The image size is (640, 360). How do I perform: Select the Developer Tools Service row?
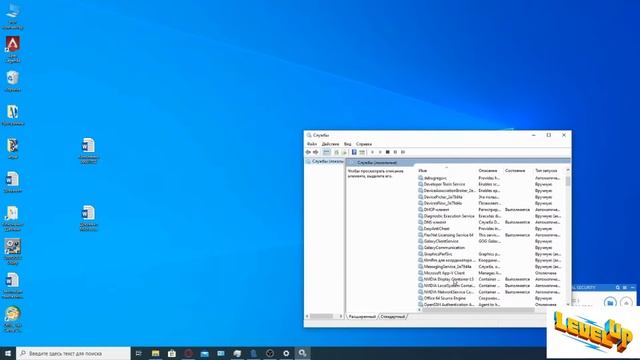tap(491, 184)
